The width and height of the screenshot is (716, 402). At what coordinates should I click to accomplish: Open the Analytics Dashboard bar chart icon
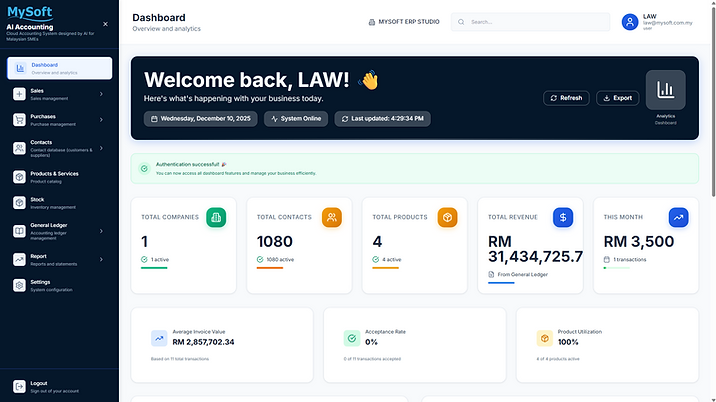665,90
